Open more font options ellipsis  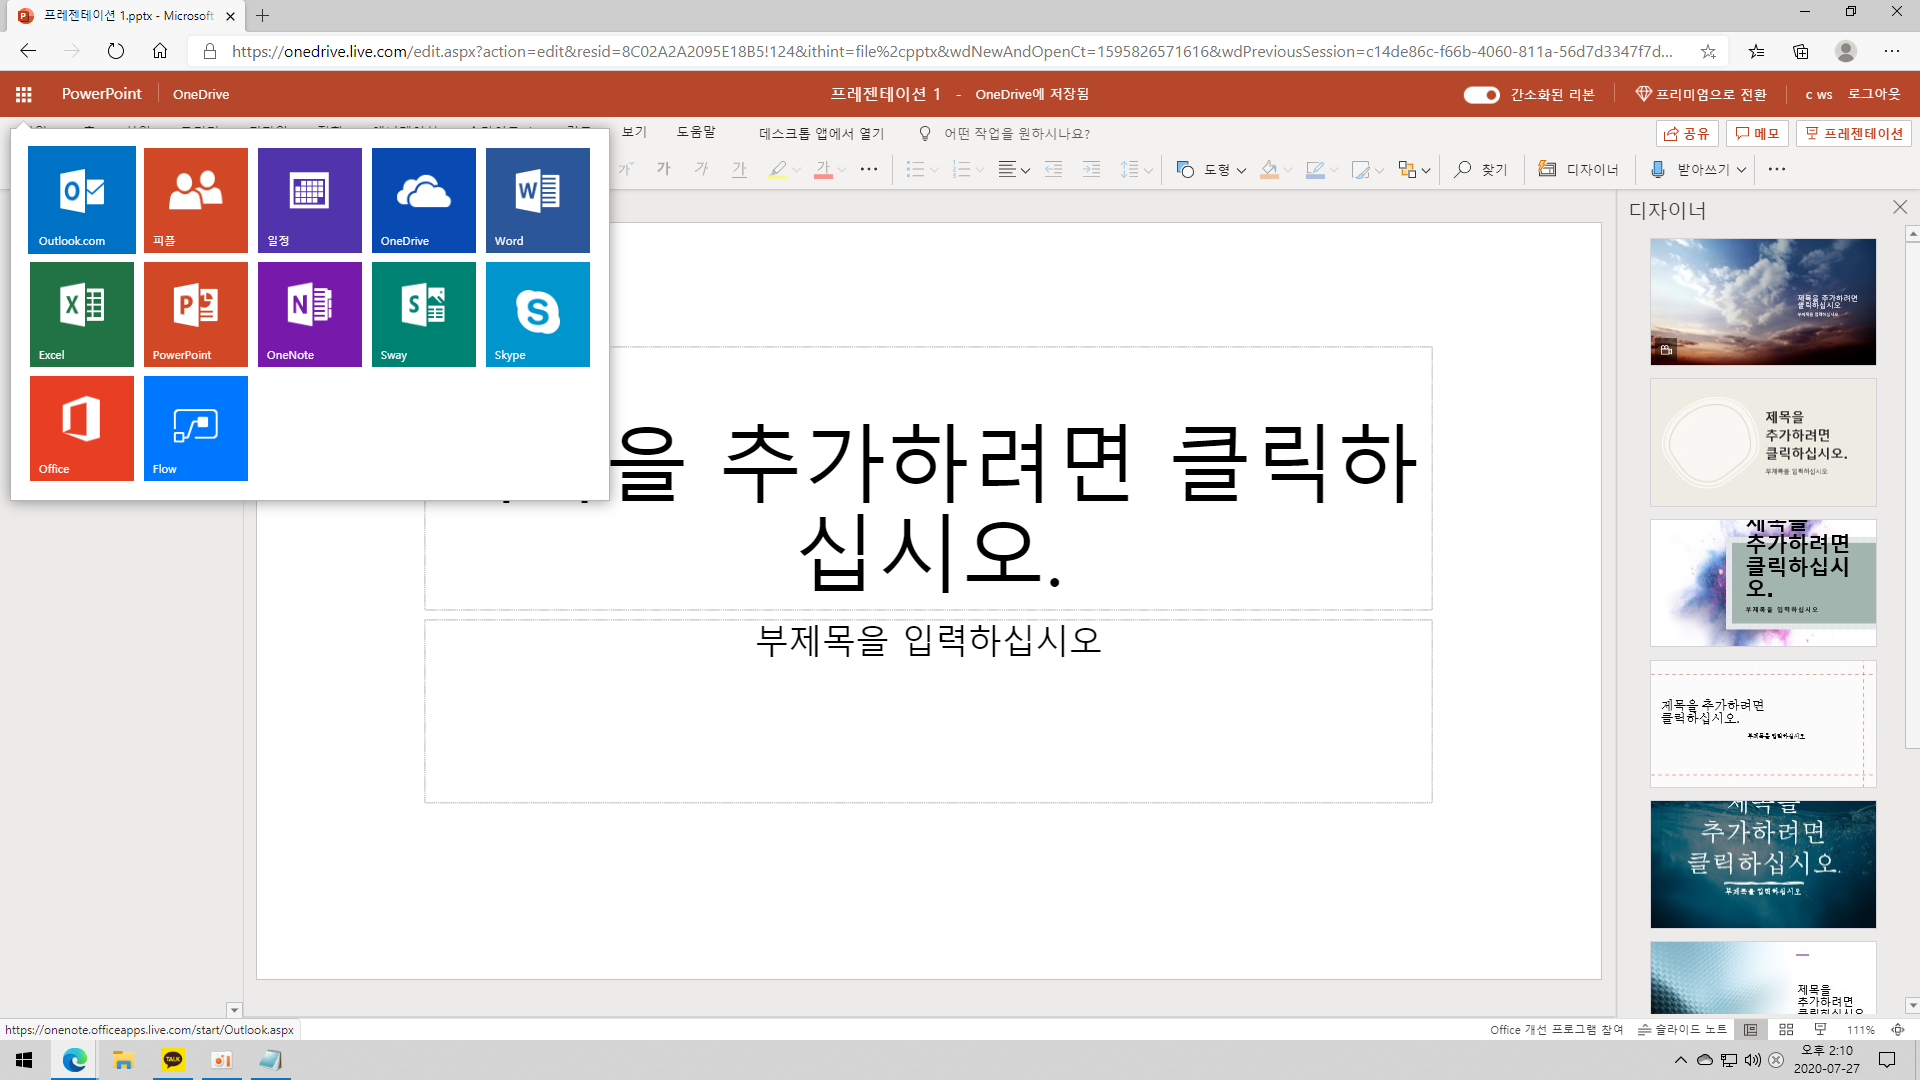(x=869, y=170)
